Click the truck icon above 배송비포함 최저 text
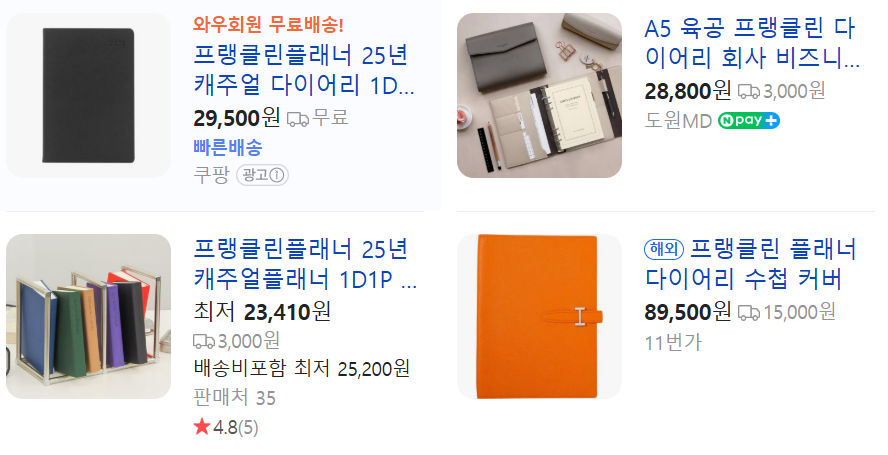The height and width of the screenshot is (455, 888). pyautogui.click(x=204, y=341)
